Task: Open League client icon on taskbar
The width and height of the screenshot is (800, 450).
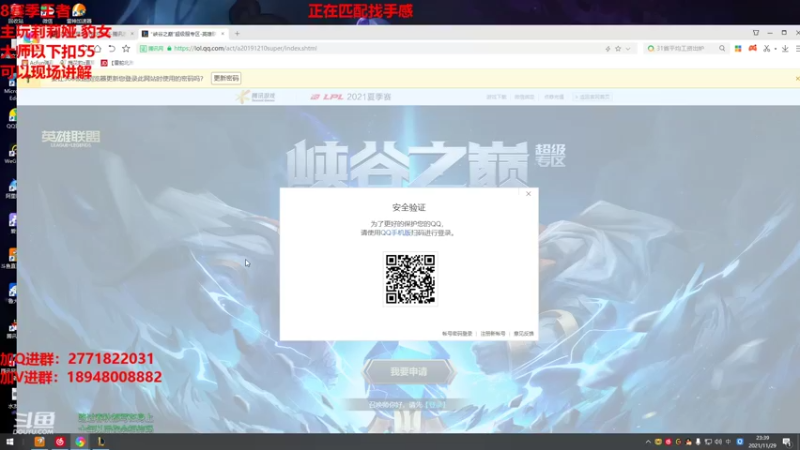Action: 101,442
